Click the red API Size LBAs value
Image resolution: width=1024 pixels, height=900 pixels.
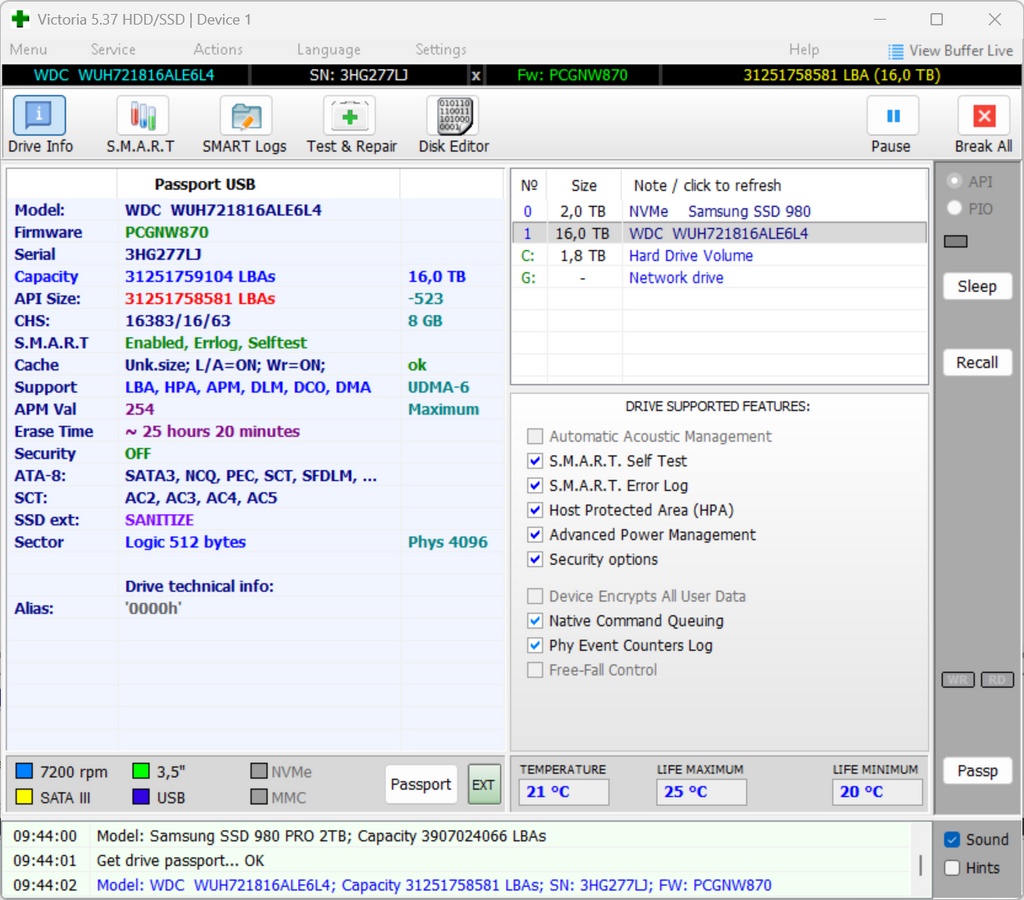click(200, 299)
